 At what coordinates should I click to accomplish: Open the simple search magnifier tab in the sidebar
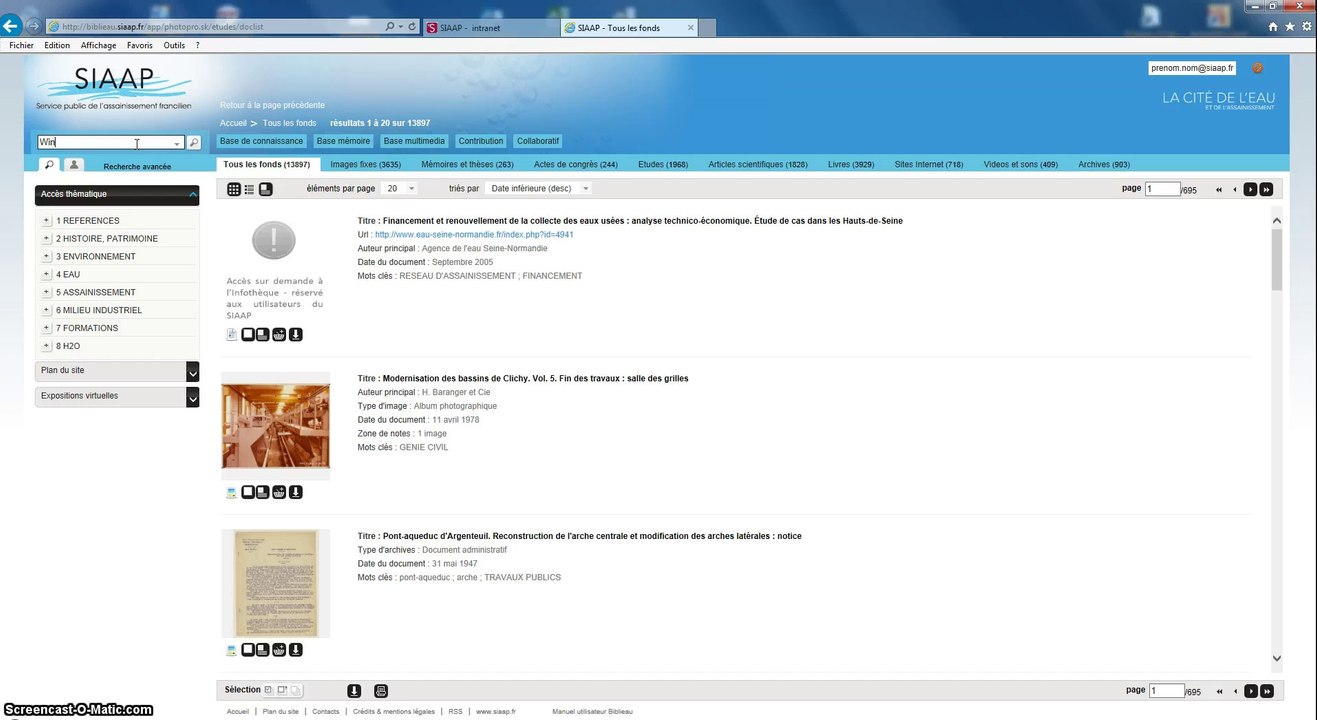point(48,165)
